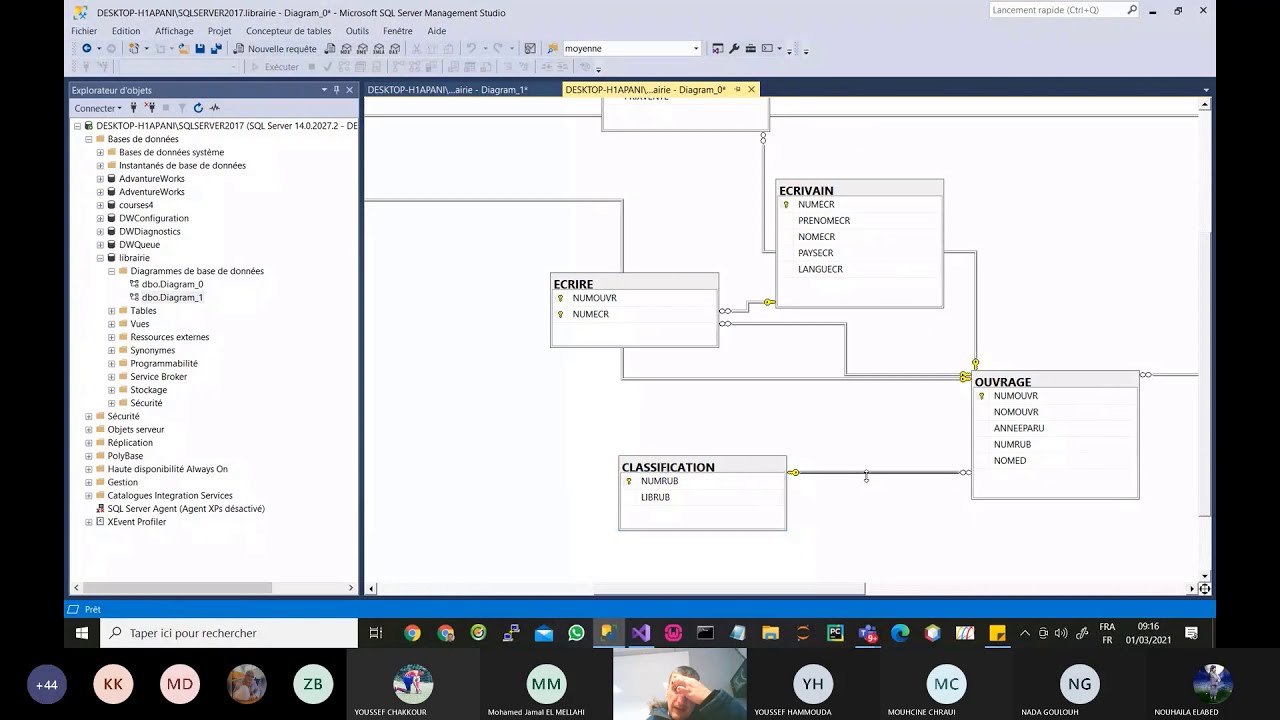Pin the Explorateur d'objets panel
Viewport: 1280px width, 720px height.
click(x=336, y=90)
